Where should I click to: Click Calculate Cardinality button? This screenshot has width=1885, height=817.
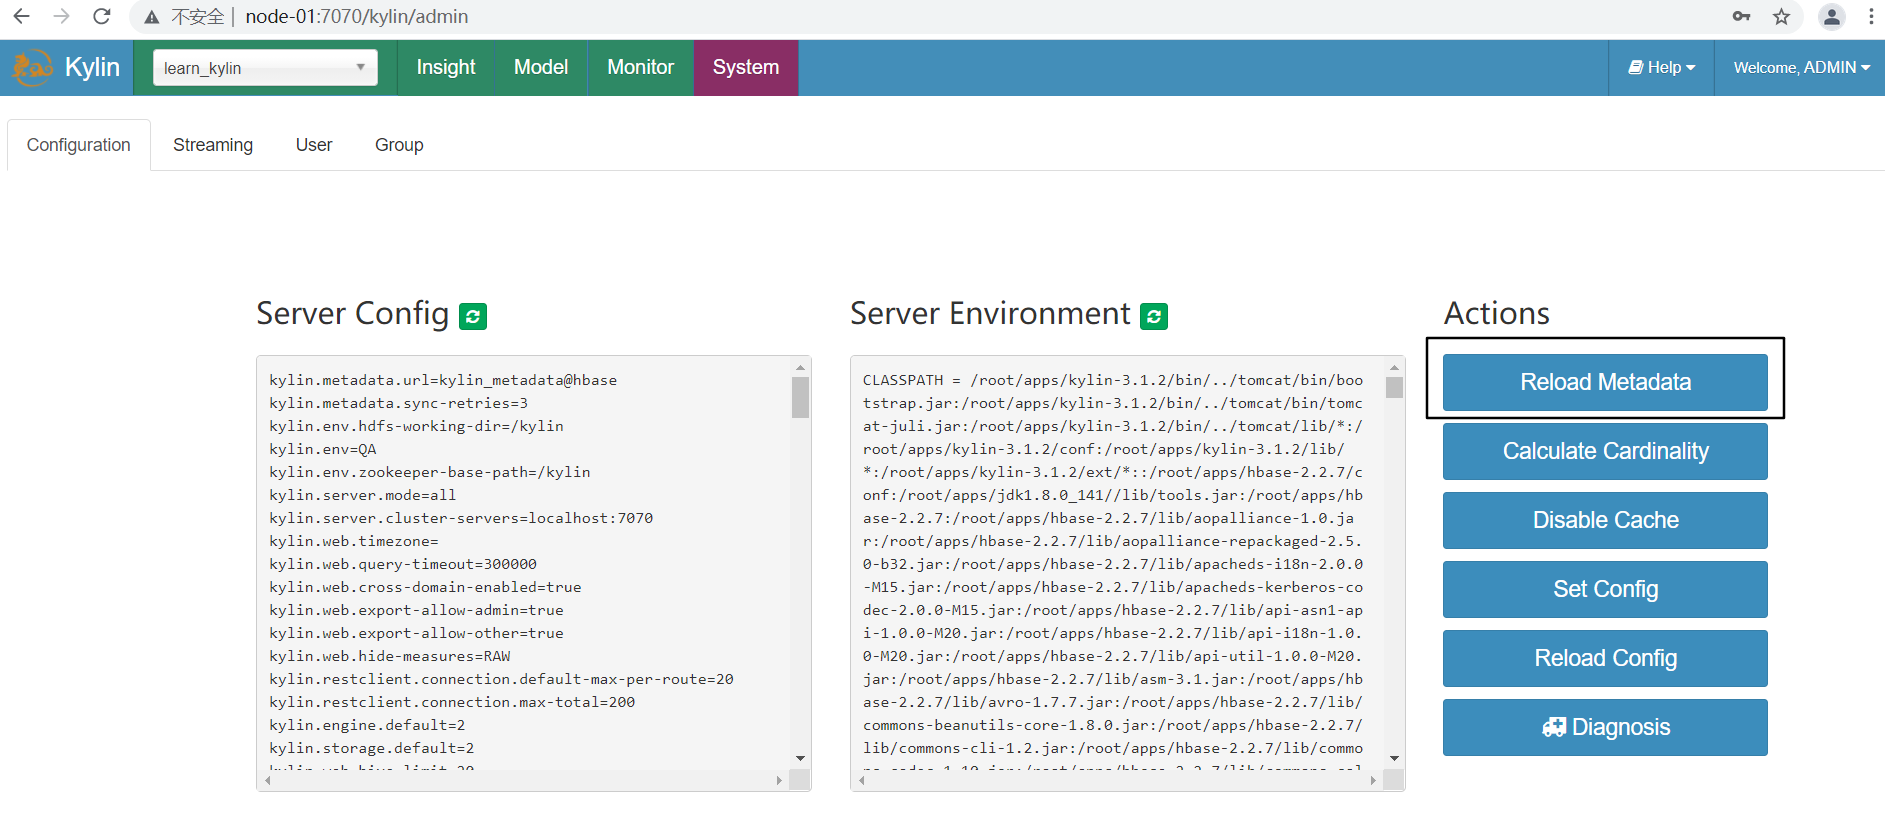pos(1605,451)
